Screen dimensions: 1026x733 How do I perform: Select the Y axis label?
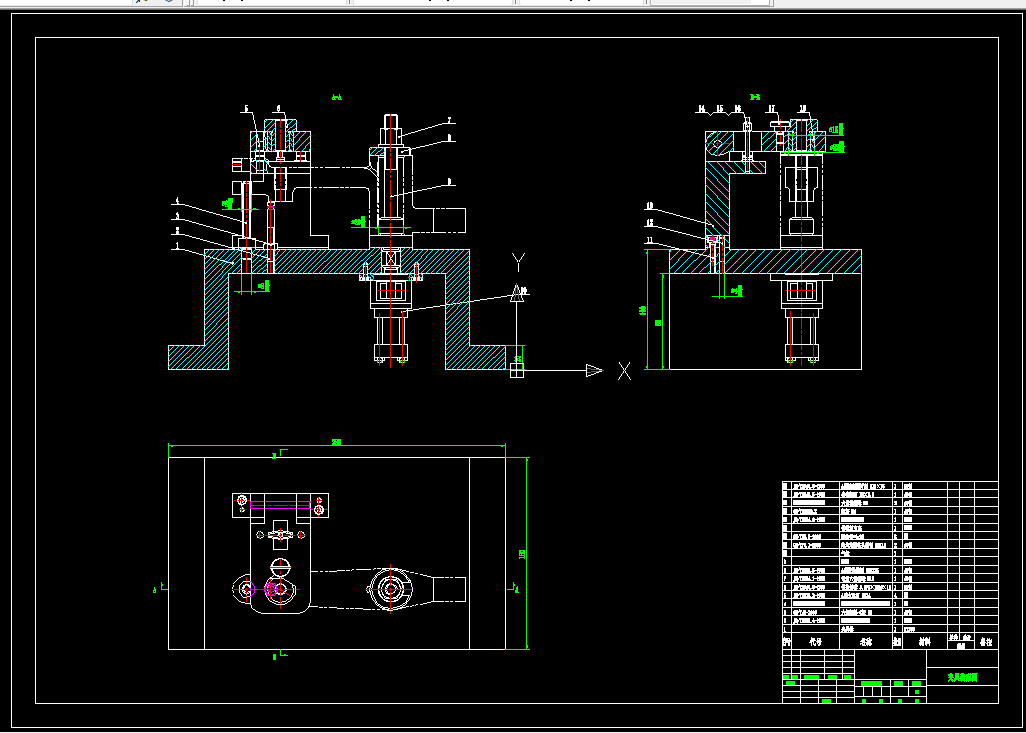coord(518,263)
